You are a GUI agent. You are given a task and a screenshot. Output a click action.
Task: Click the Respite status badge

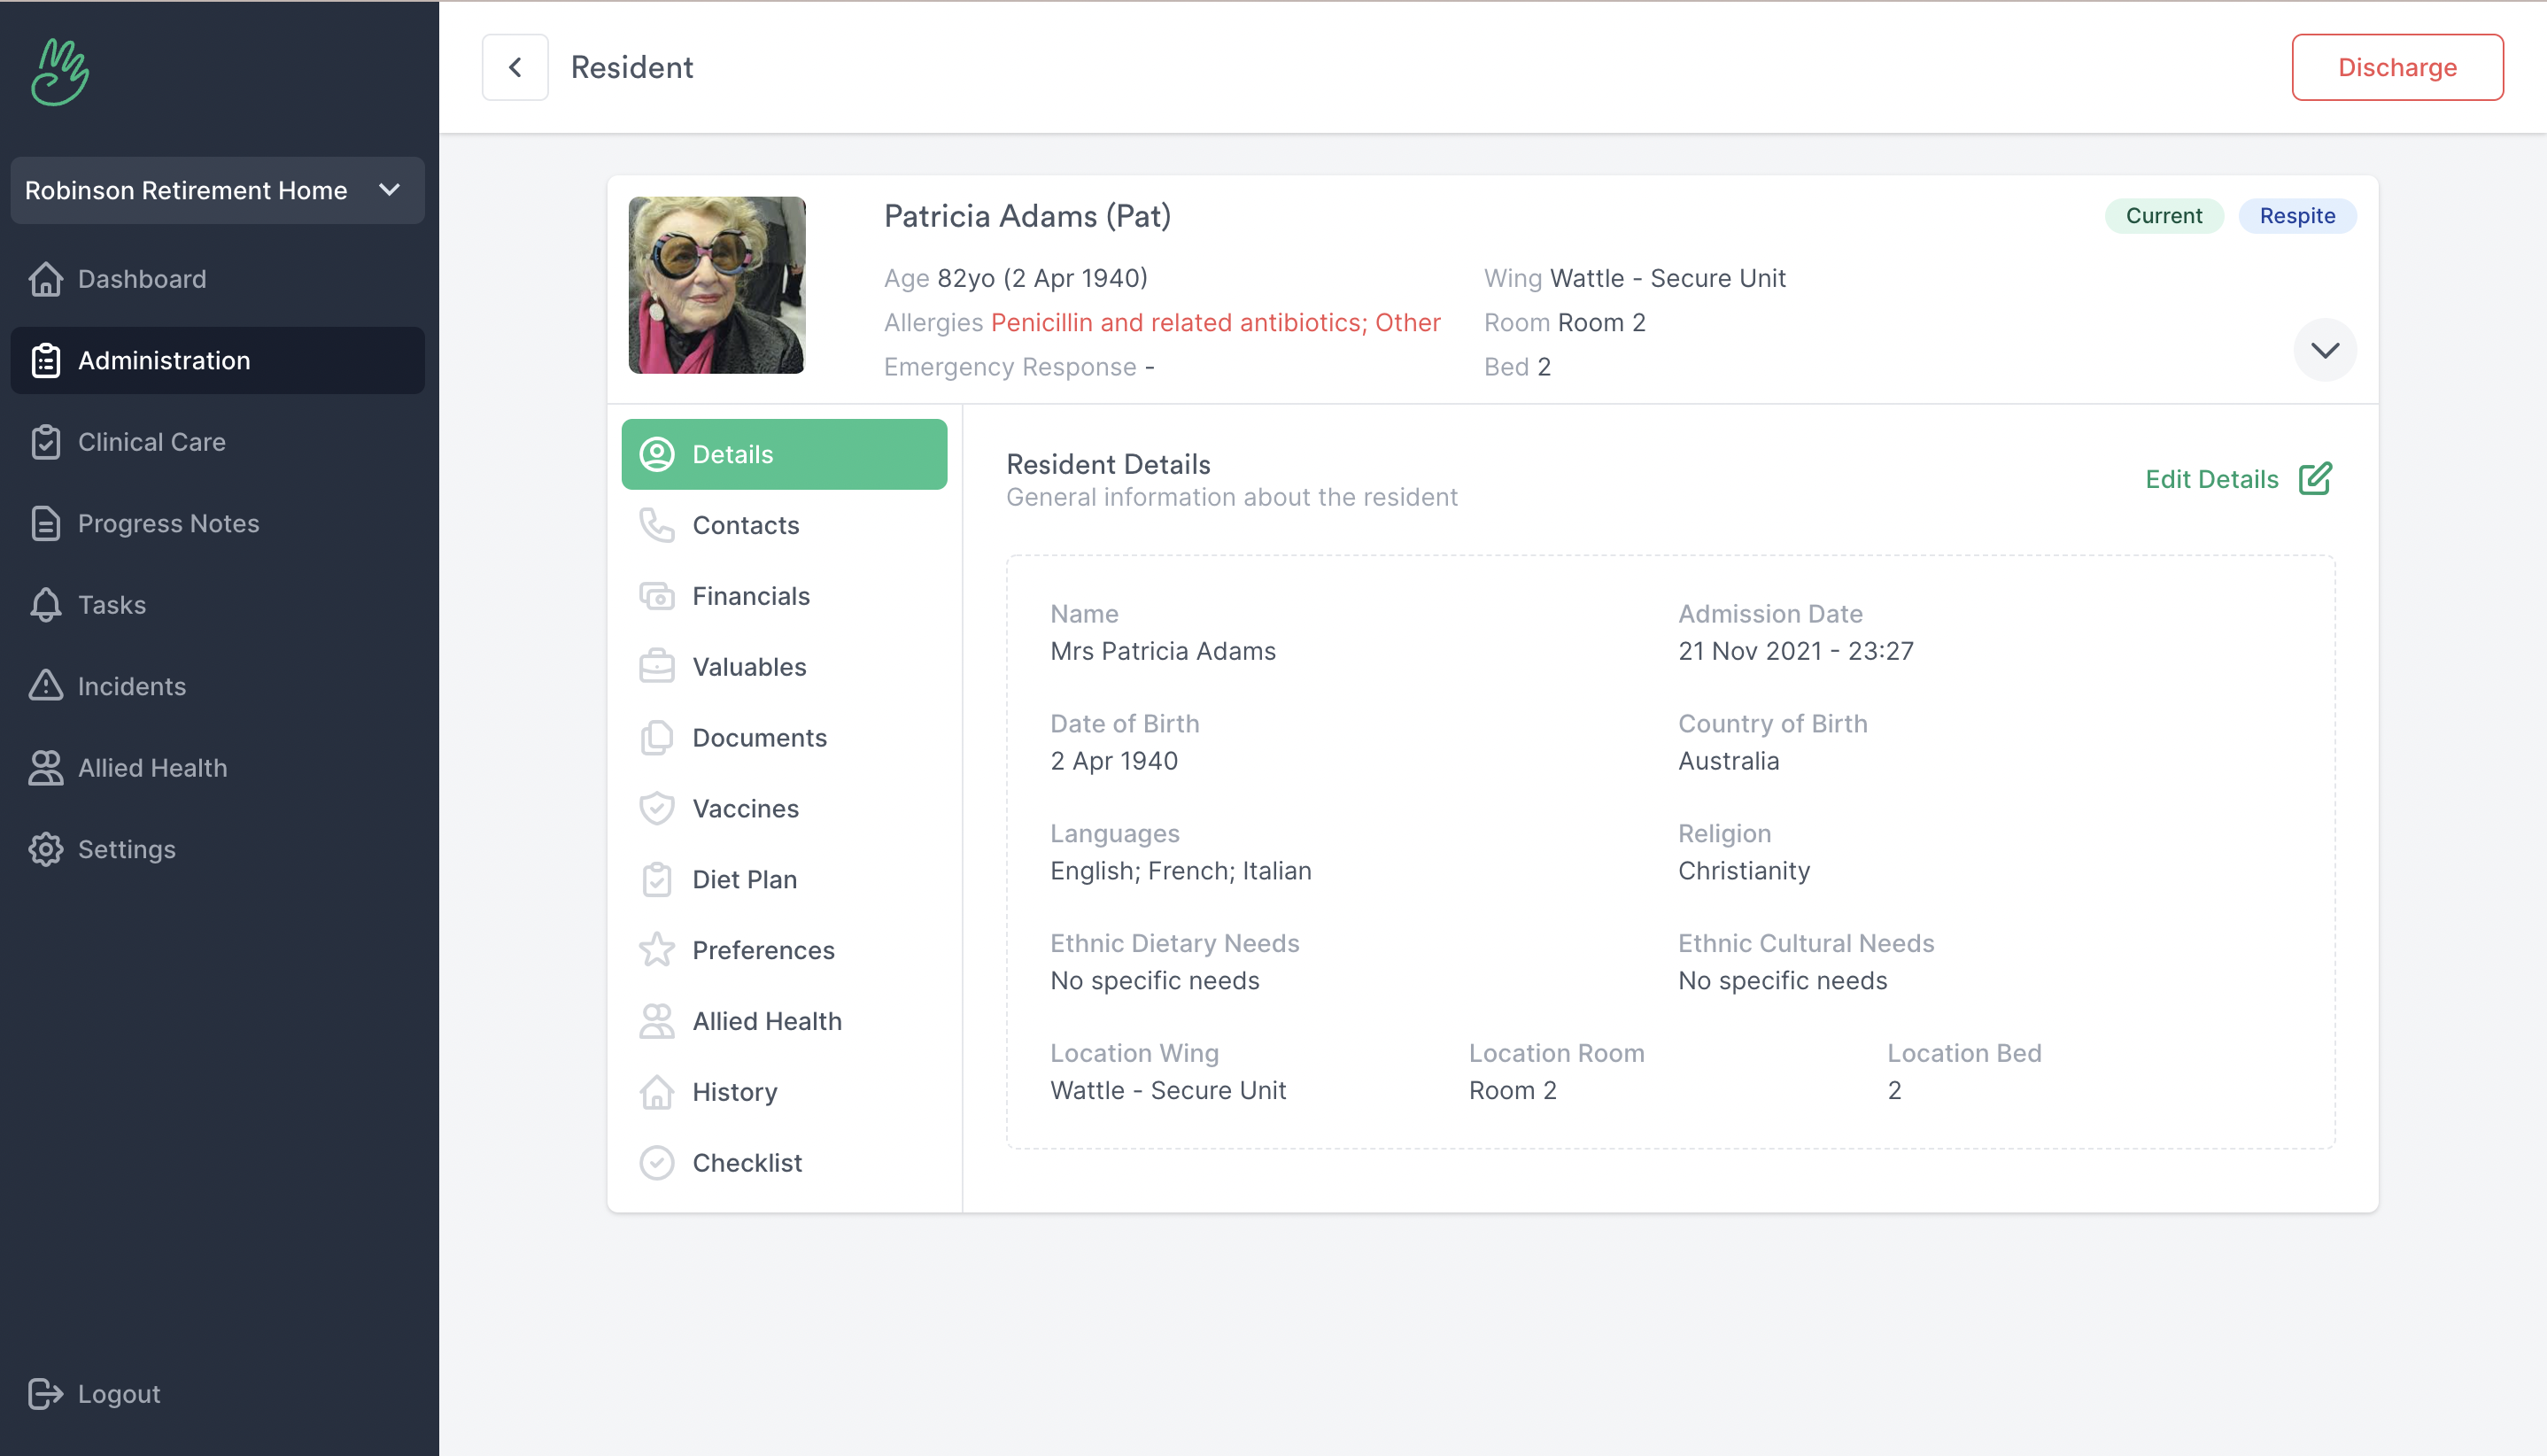(x=2296, y=216)
